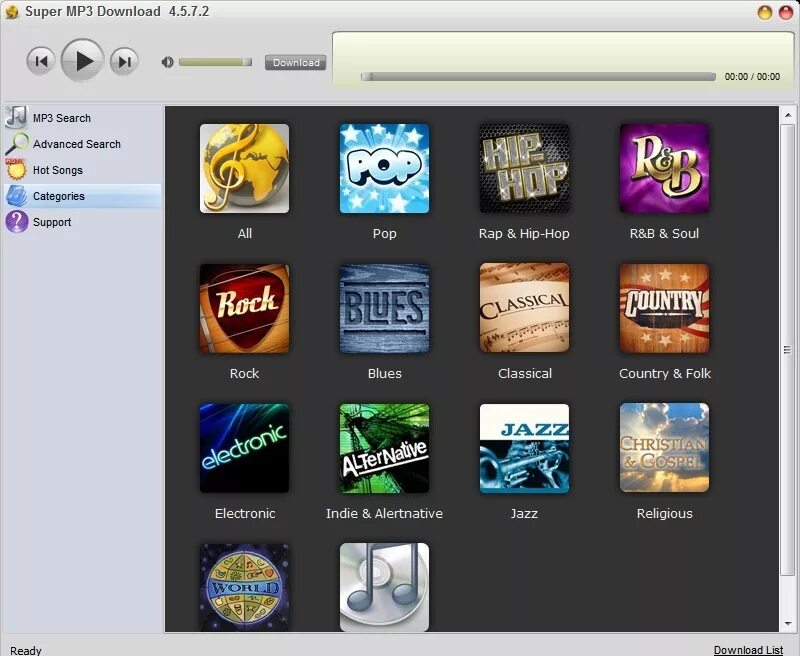This screenshot has width=800, height=656.
Task: Open the Jazz trumpet icon
Action: (x=524, y=448)
